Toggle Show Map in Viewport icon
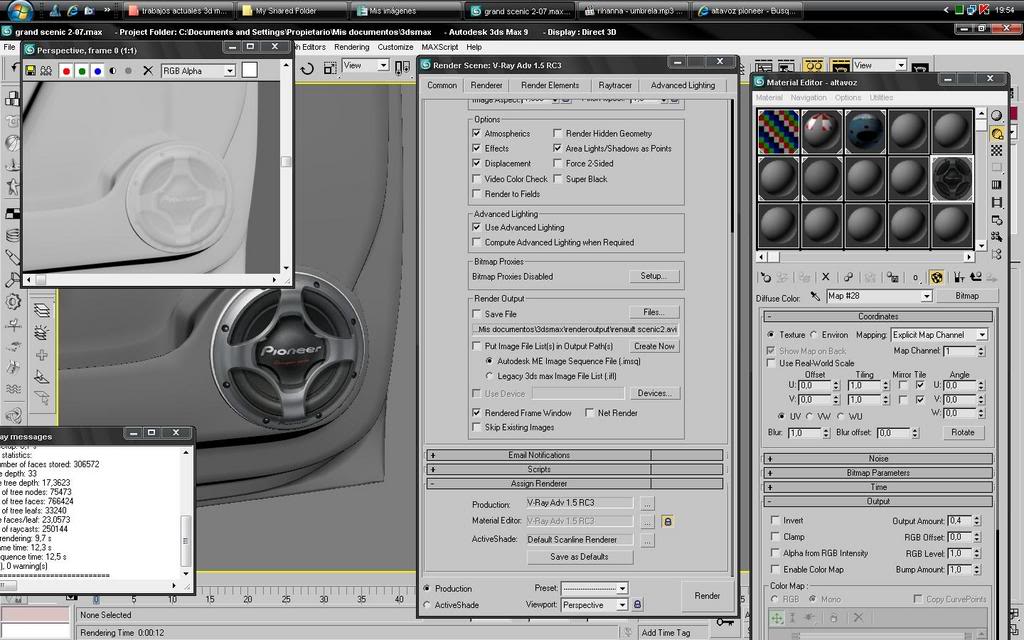Viewport: 1024px width, 640px height. pos(936,278)
